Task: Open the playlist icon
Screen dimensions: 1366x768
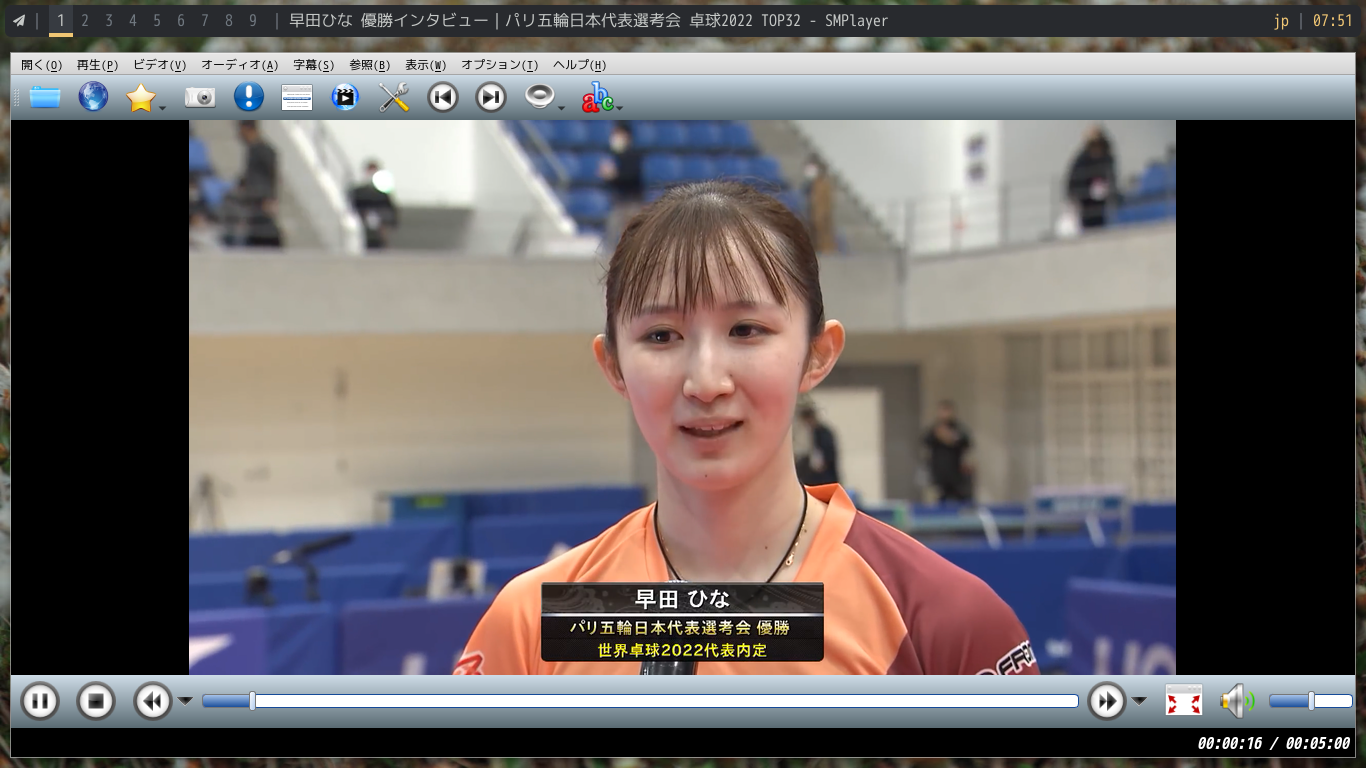Action: point(297,97)
